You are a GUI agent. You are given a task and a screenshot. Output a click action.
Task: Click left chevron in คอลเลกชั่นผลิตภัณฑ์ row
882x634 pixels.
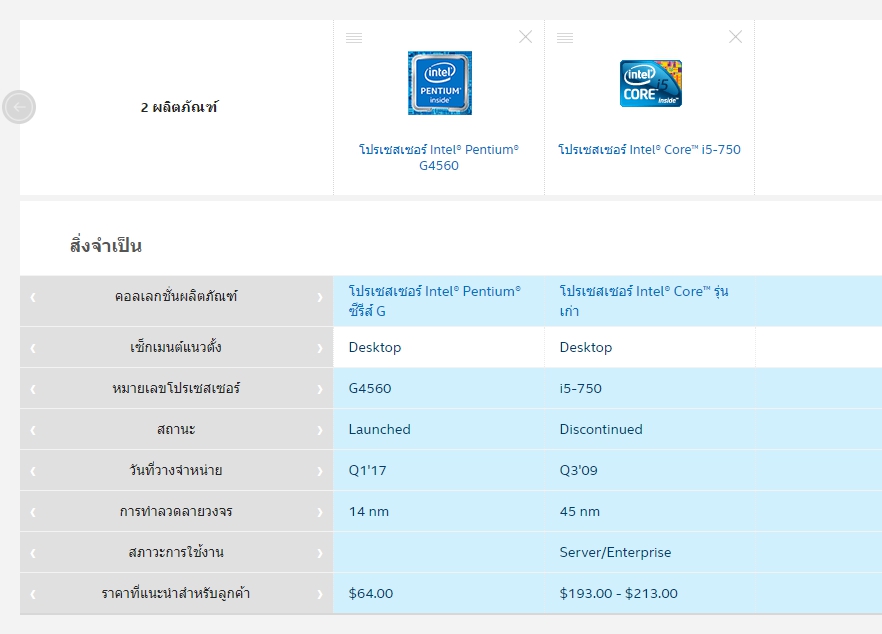click(33, 297)
